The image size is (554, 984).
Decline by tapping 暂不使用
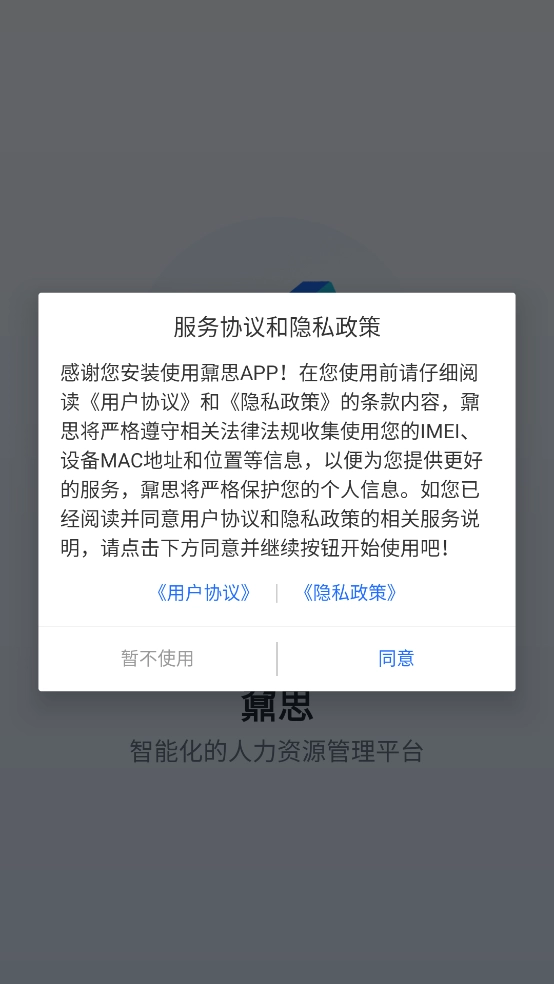click(x=157, y=658)
